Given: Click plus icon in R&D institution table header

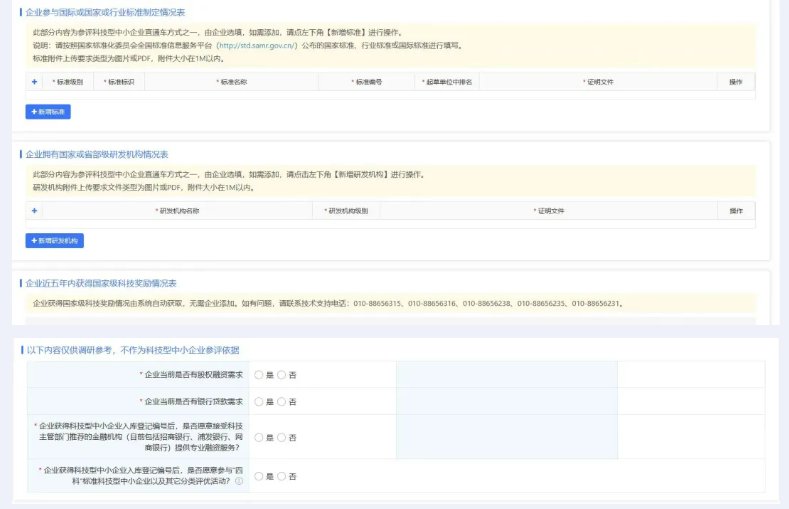Looking at the screenshot, I should tap(34, 211).
